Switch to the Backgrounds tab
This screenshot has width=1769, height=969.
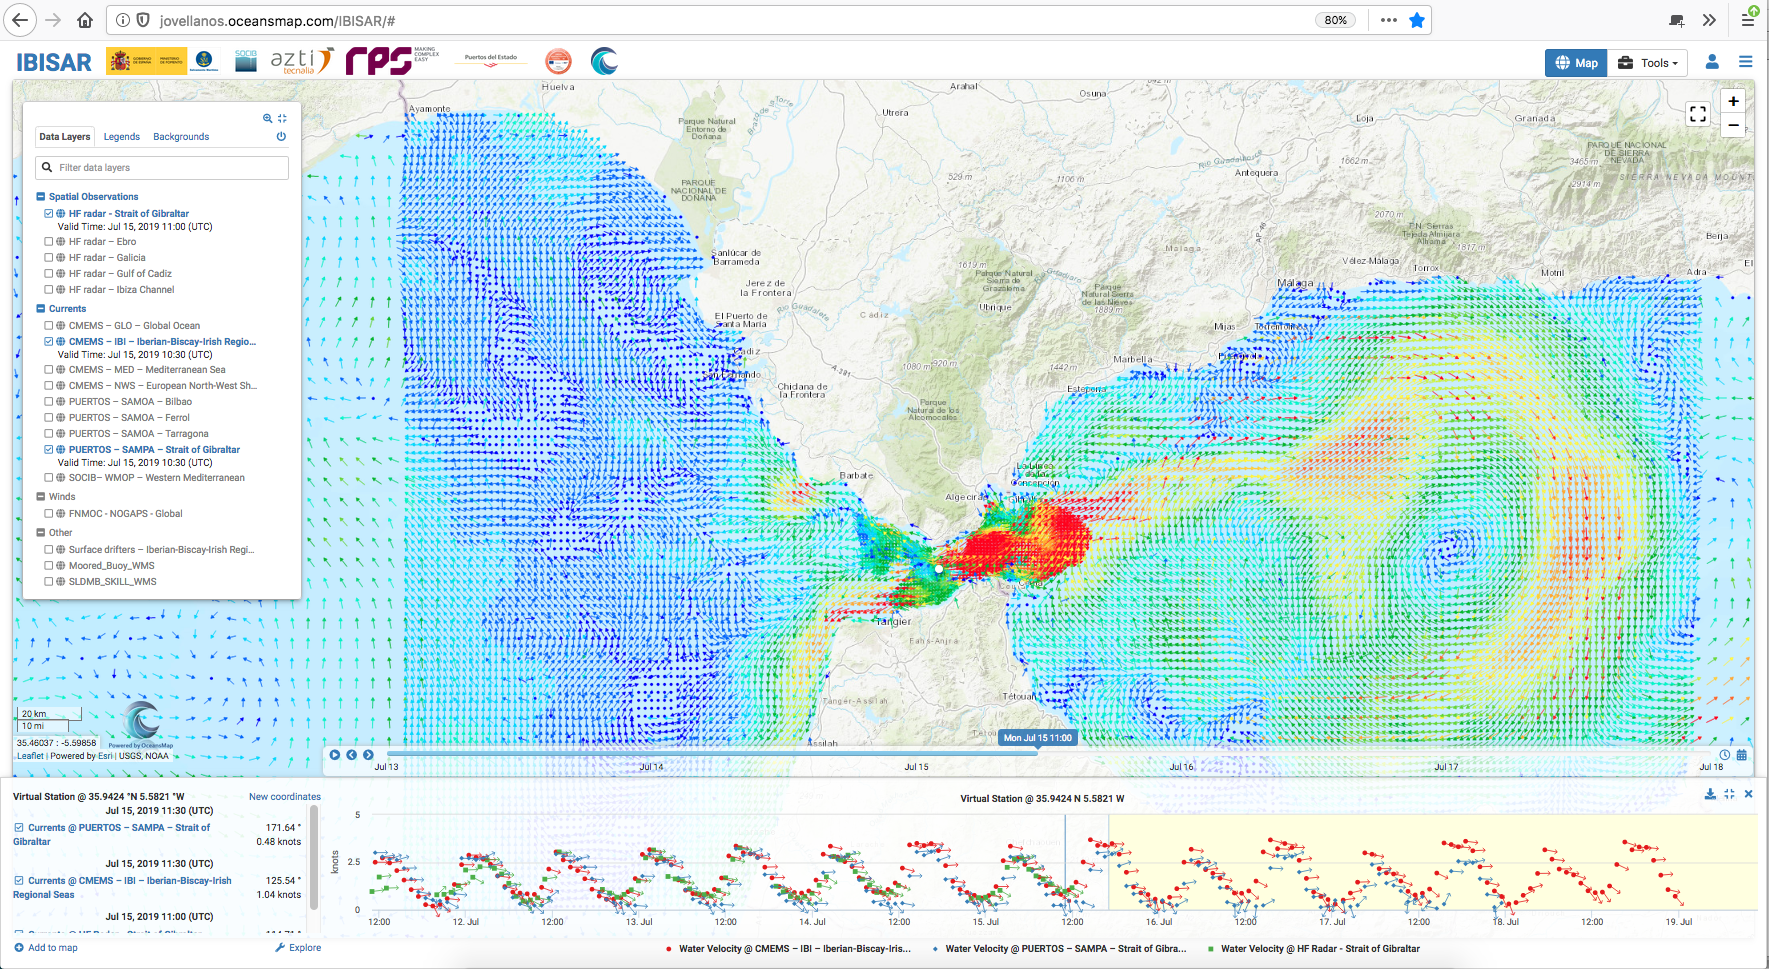181,137
